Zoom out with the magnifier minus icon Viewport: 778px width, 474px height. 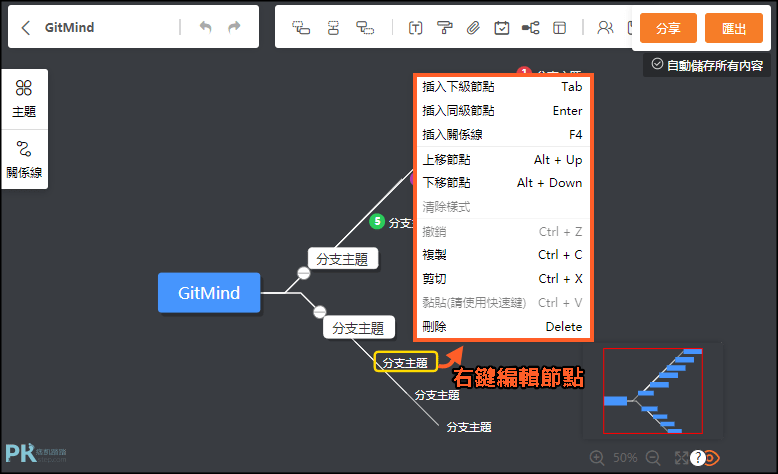[x=653, y=458]
